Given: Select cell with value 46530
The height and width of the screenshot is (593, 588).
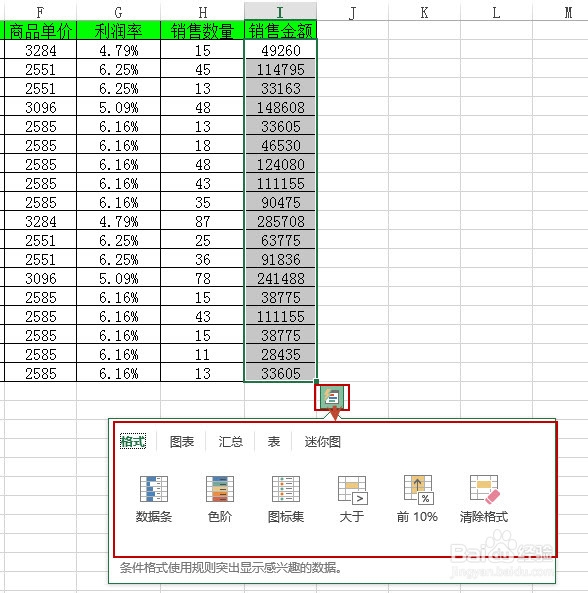Looking at the screenshot, I should [x=280, y=144].
